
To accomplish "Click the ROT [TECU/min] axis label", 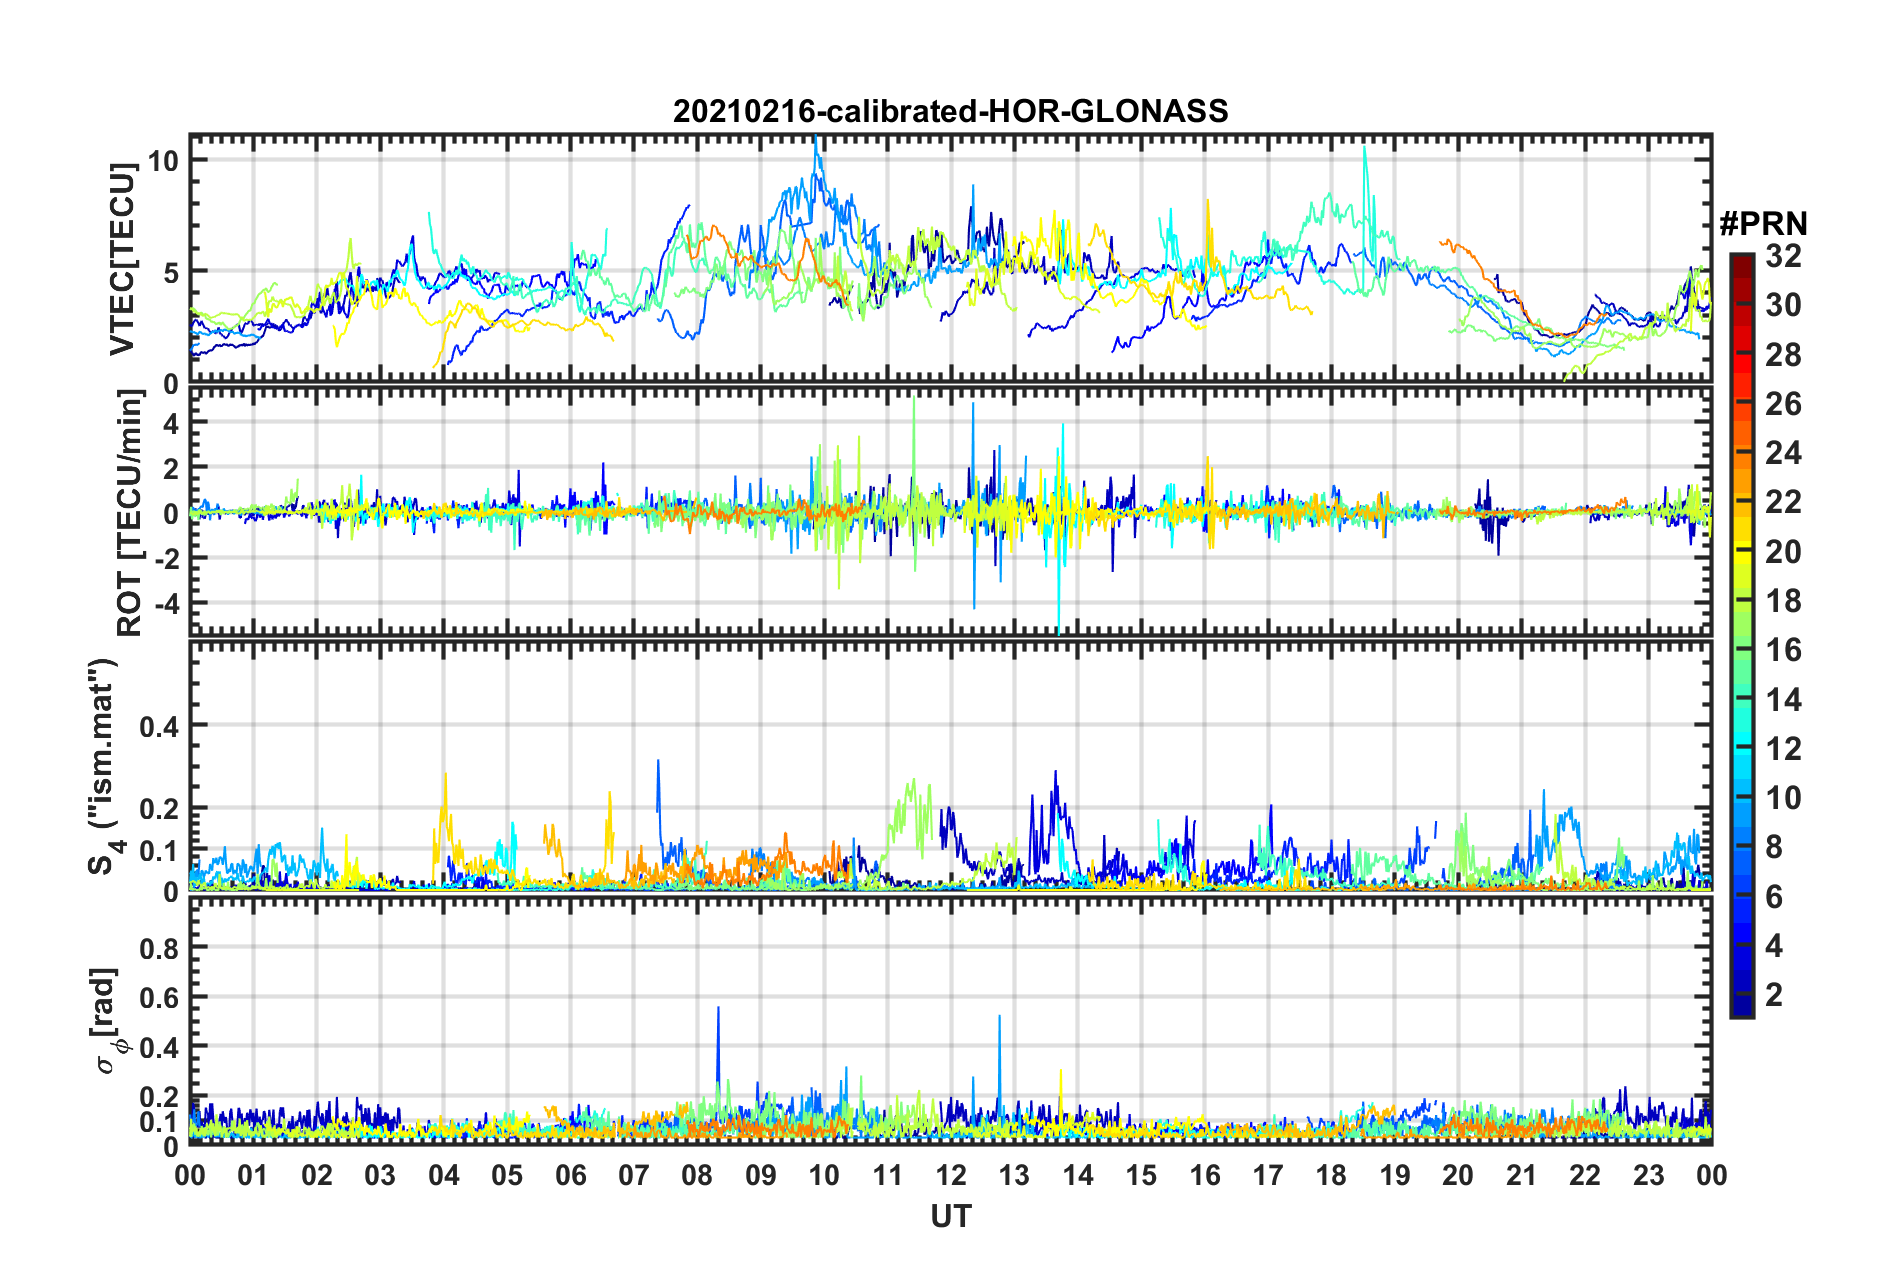I will 129,513.
